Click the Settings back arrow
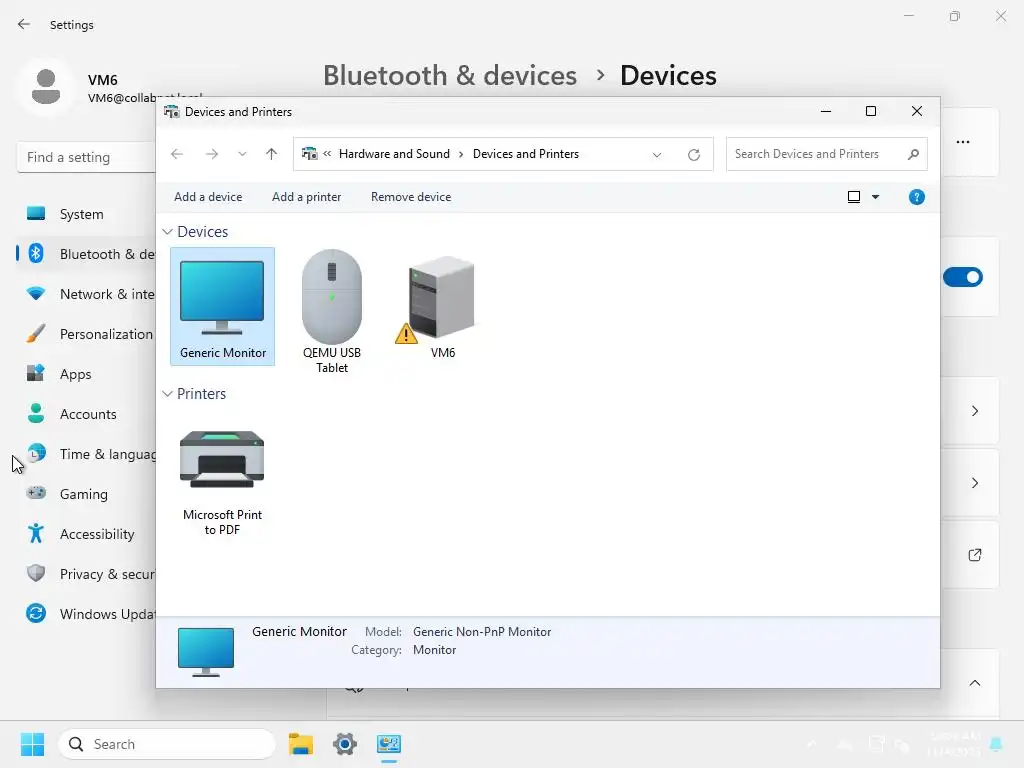1024x768 pixels. click(x=24, y=24)
